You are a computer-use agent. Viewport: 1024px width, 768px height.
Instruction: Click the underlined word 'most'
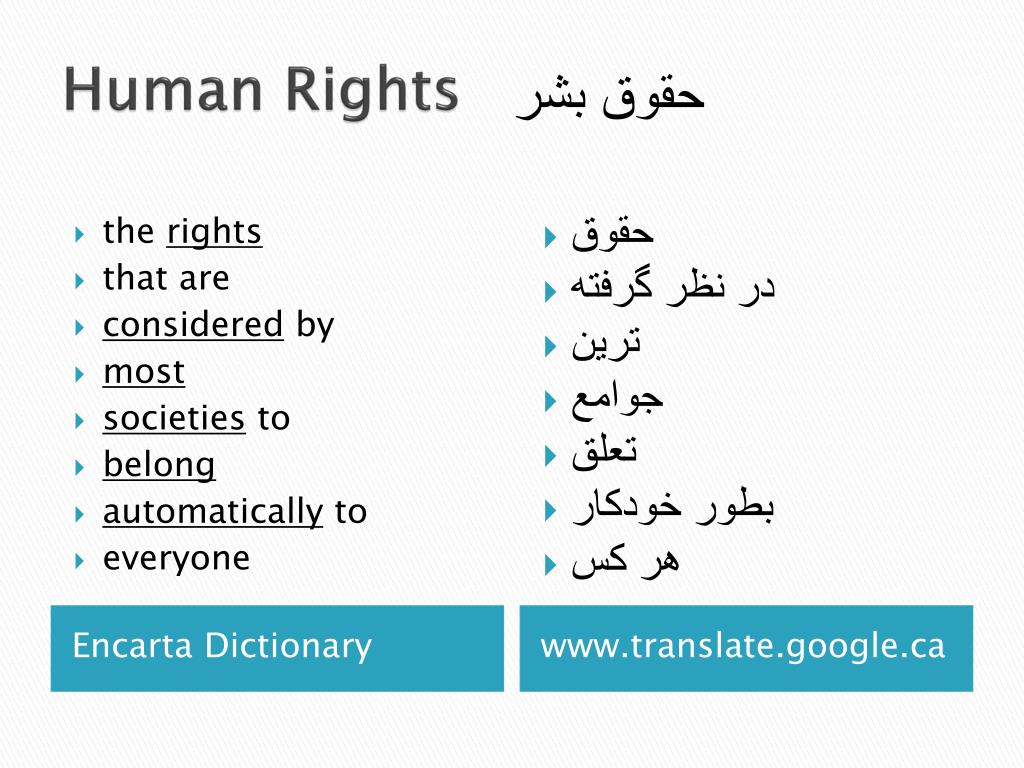tap(144, 372)
